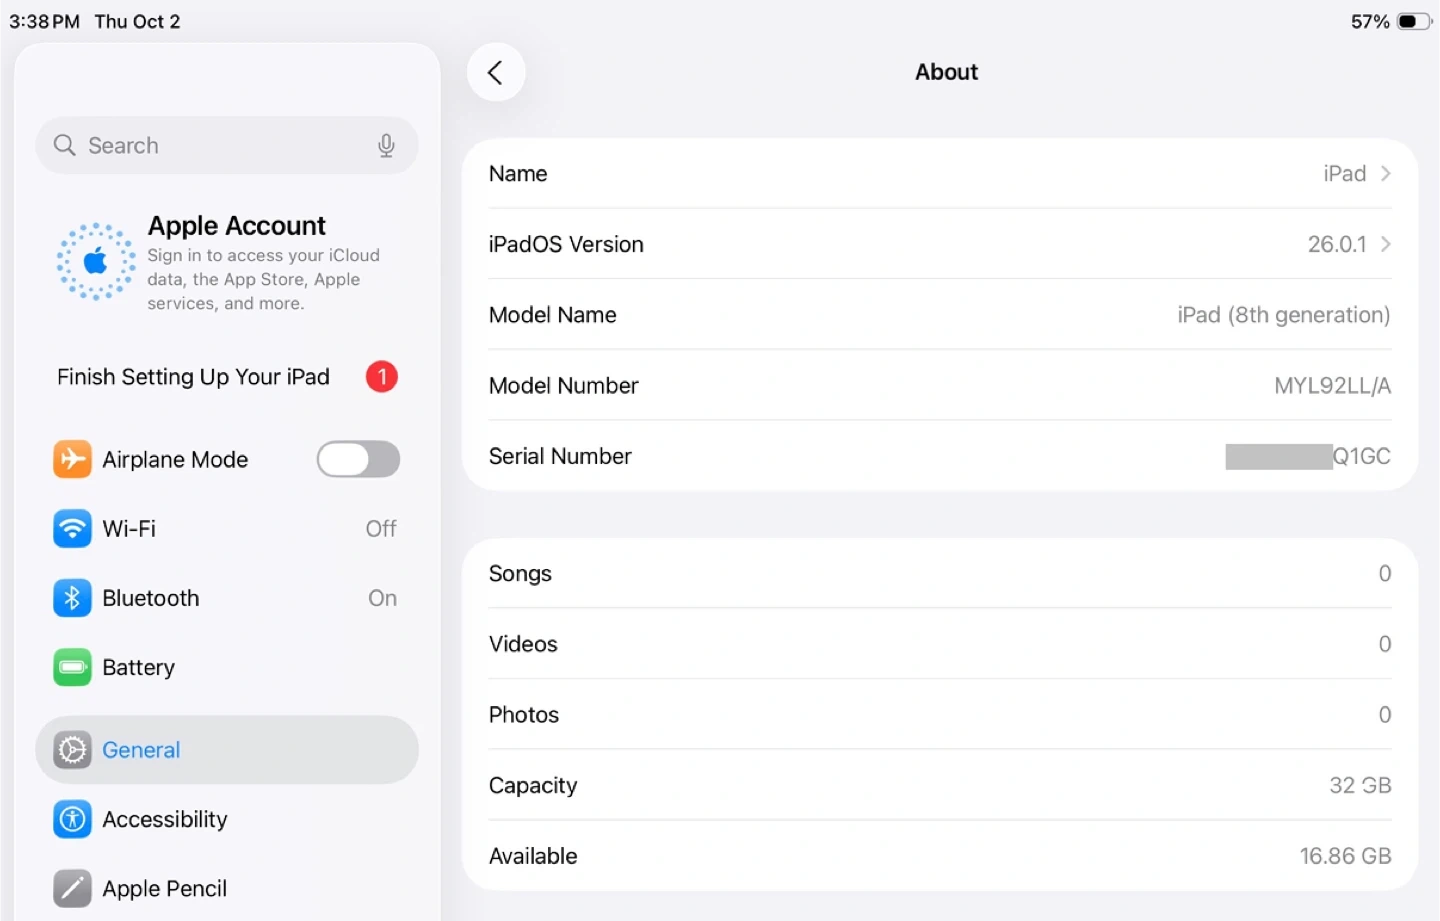Tap the orange Airplane Mode icon
Image resolution: width=1440 pixels, height=921 pixels.
(x=72, y=459)
